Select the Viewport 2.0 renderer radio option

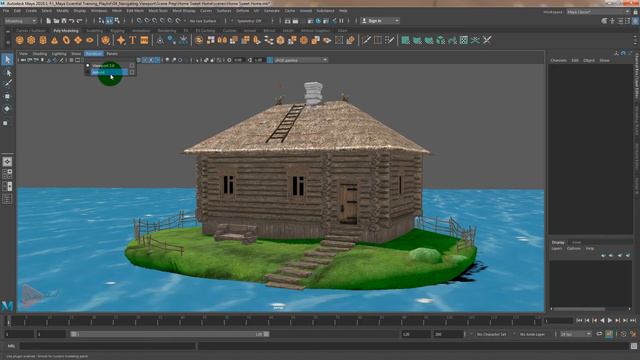point(87,65)
